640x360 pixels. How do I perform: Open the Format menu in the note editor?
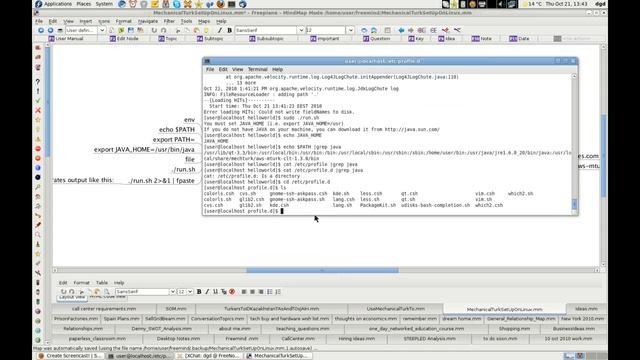coord(81,282)
